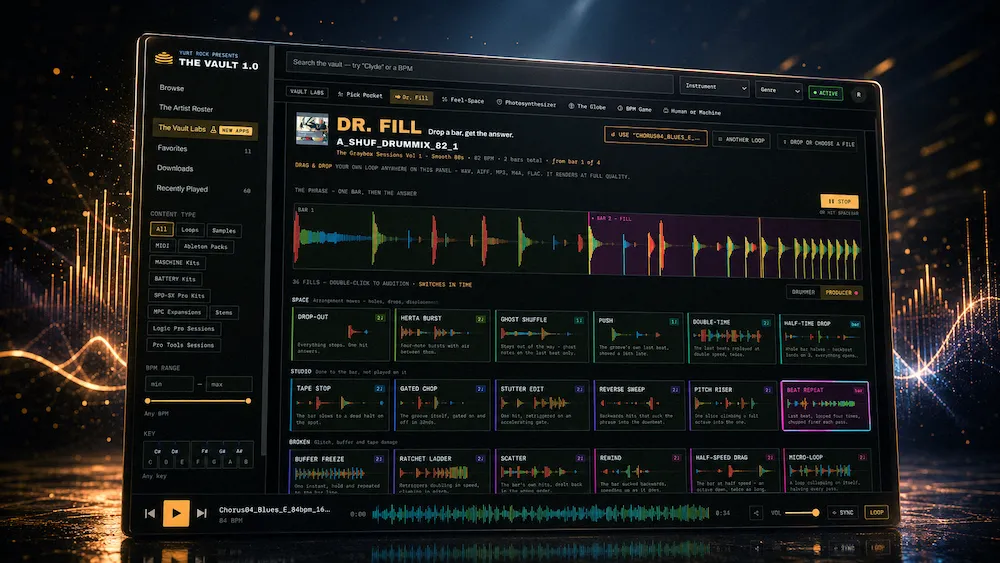The image size is (1000, 563).
Task: Click the next track icon
Action: [x=202, y=513]
